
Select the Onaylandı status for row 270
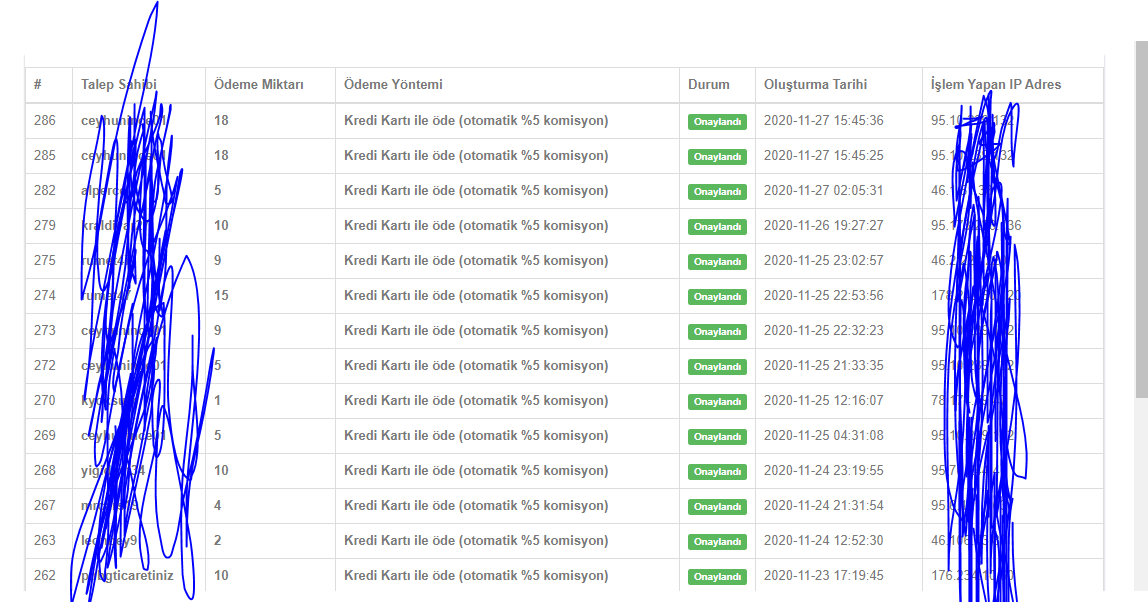(x=717, y=402)
